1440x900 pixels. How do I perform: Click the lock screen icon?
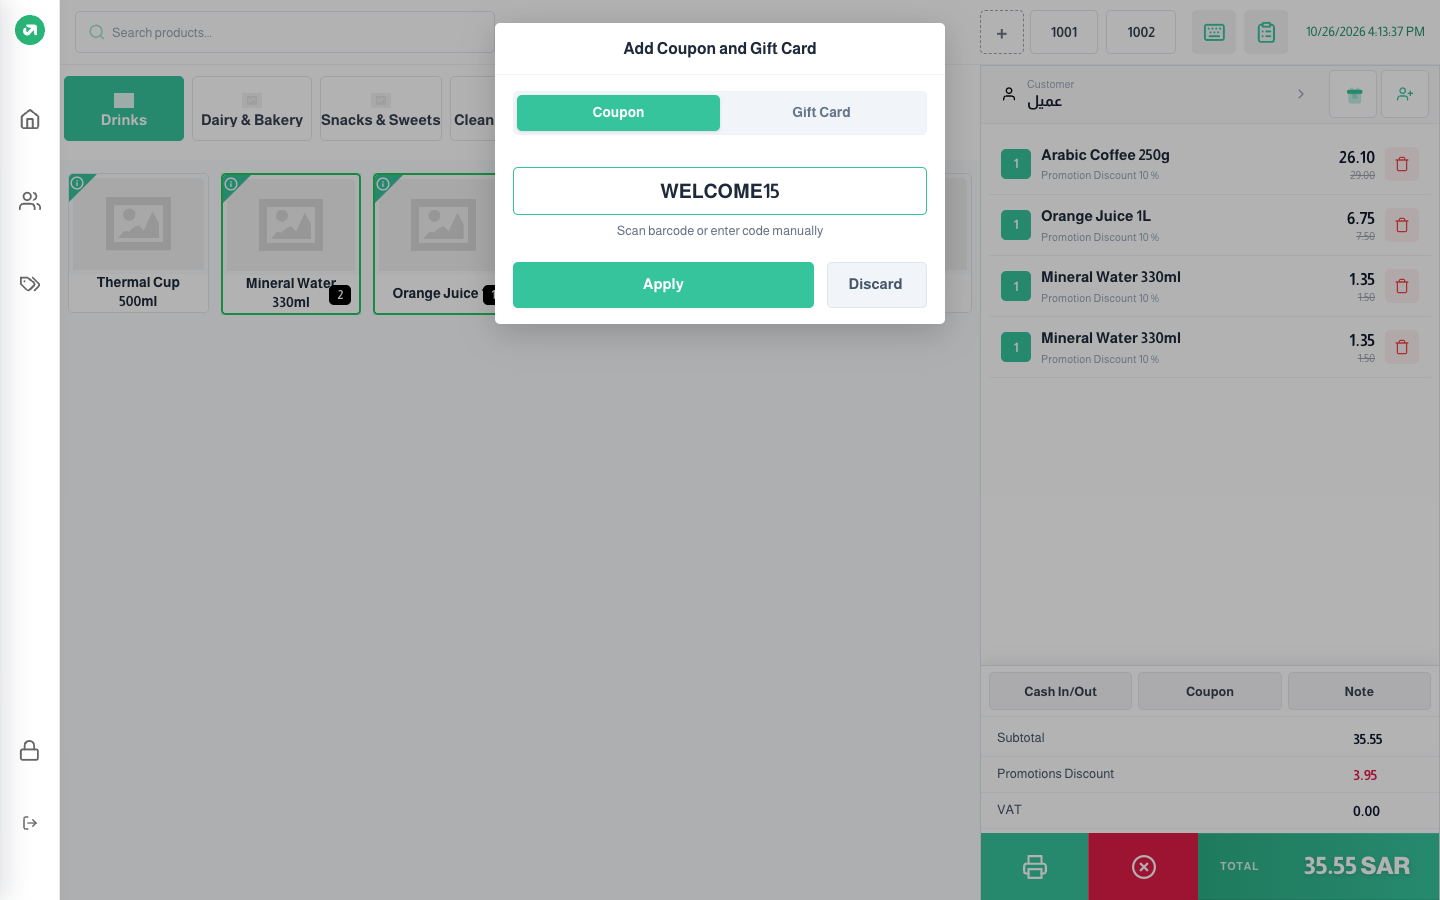click(x=30, y=750)
